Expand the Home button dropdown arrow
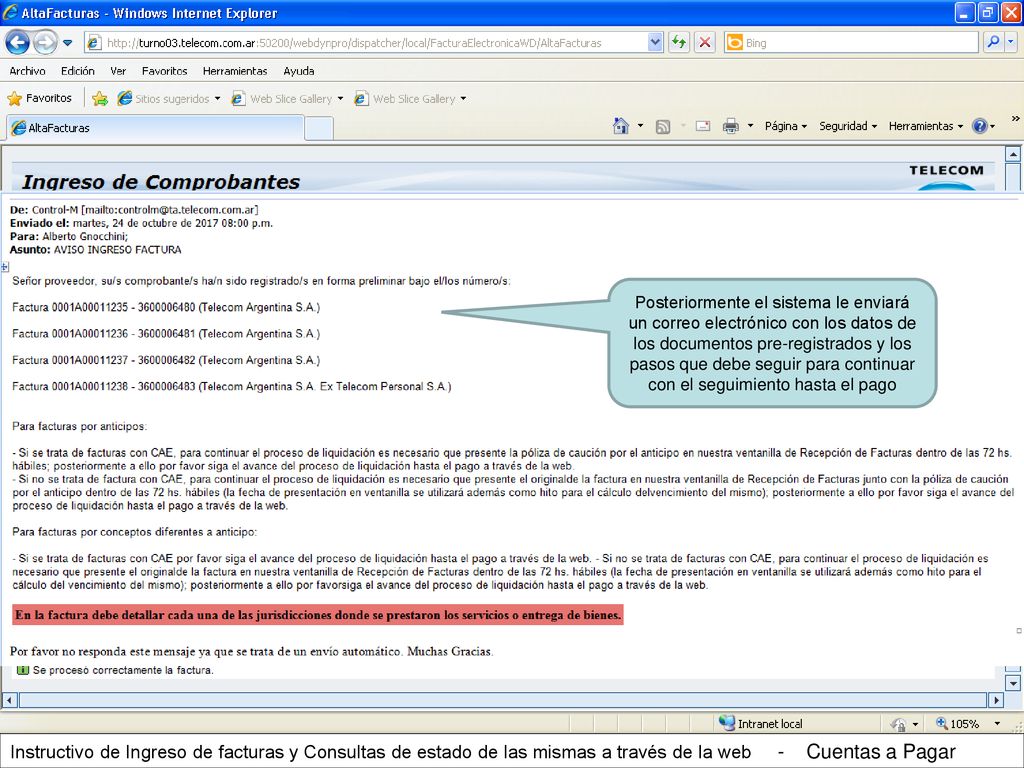The image size is (1024, 768). click(641, 126)
